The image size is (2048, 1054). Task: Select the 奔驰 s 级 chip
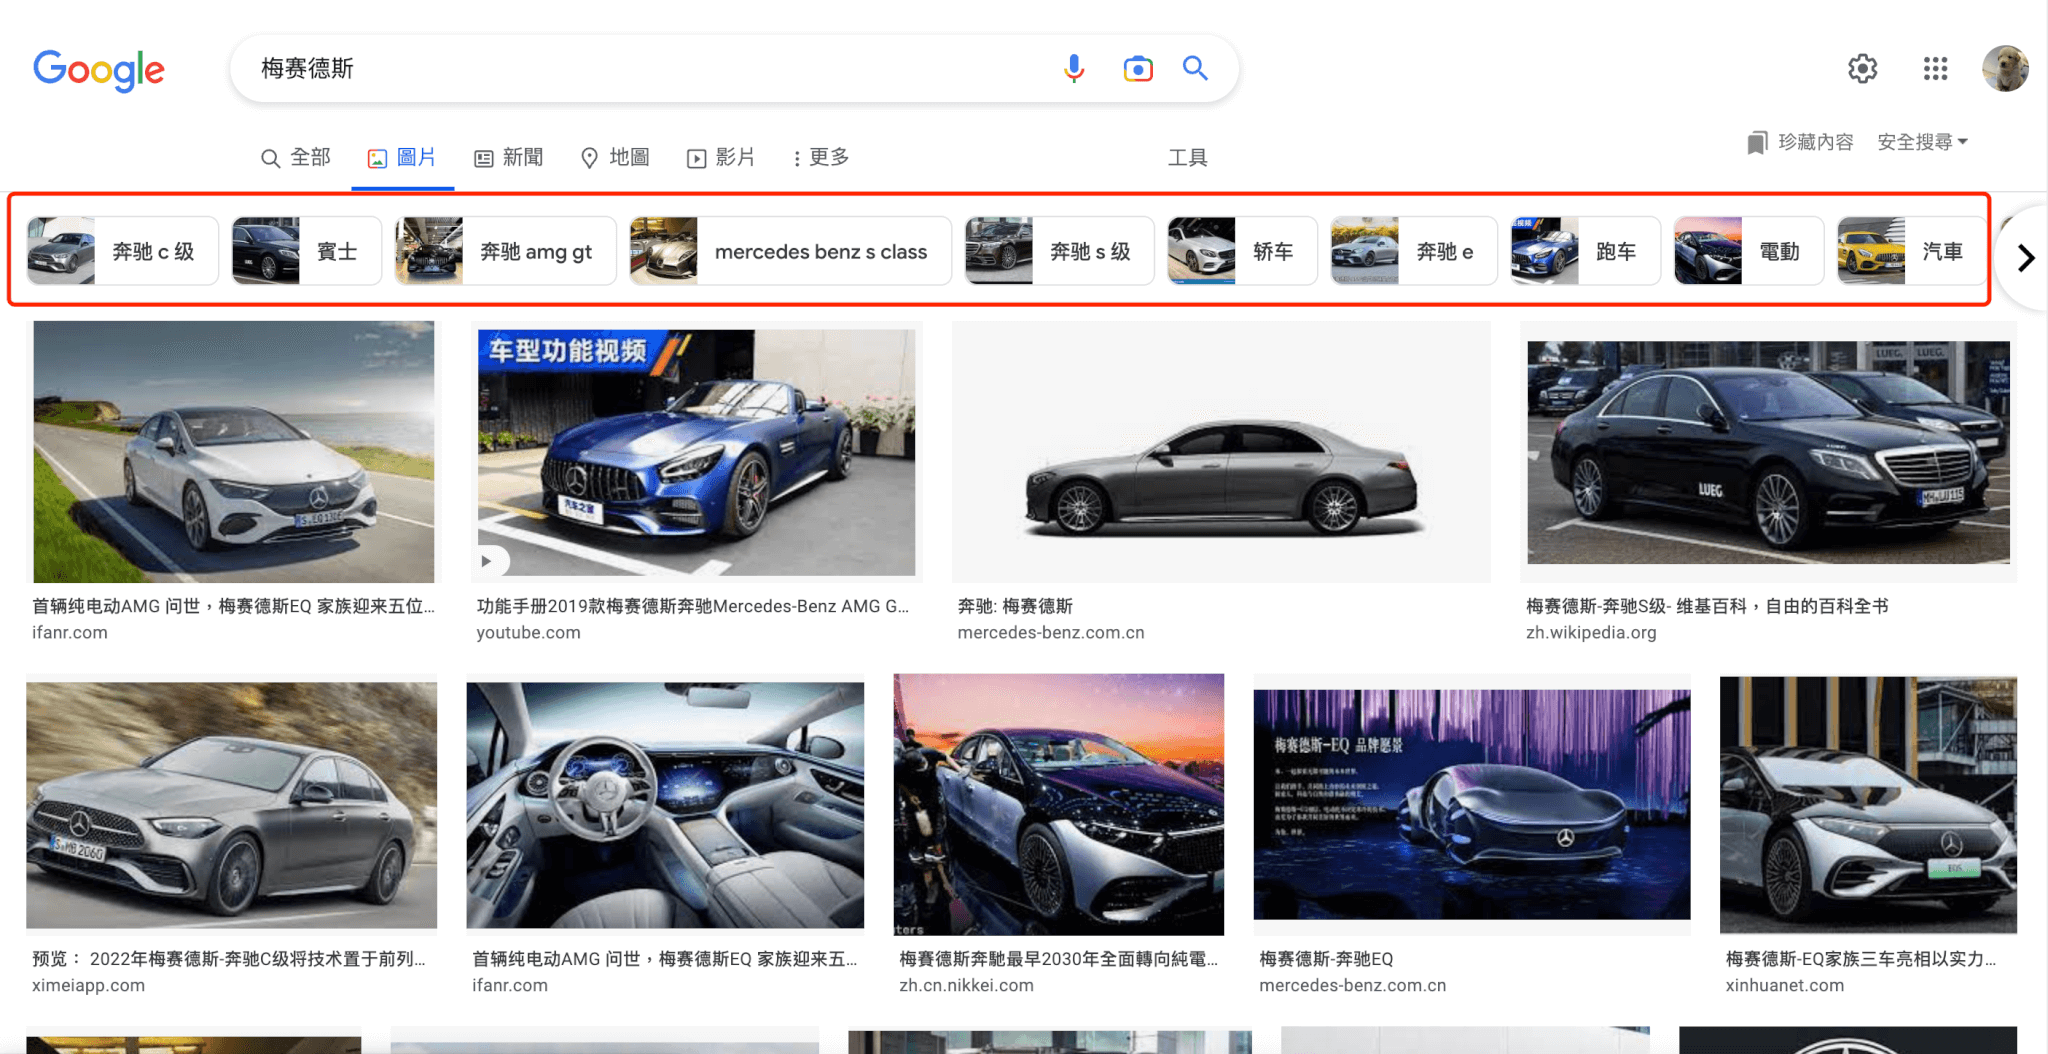(x=1060, y=251)
